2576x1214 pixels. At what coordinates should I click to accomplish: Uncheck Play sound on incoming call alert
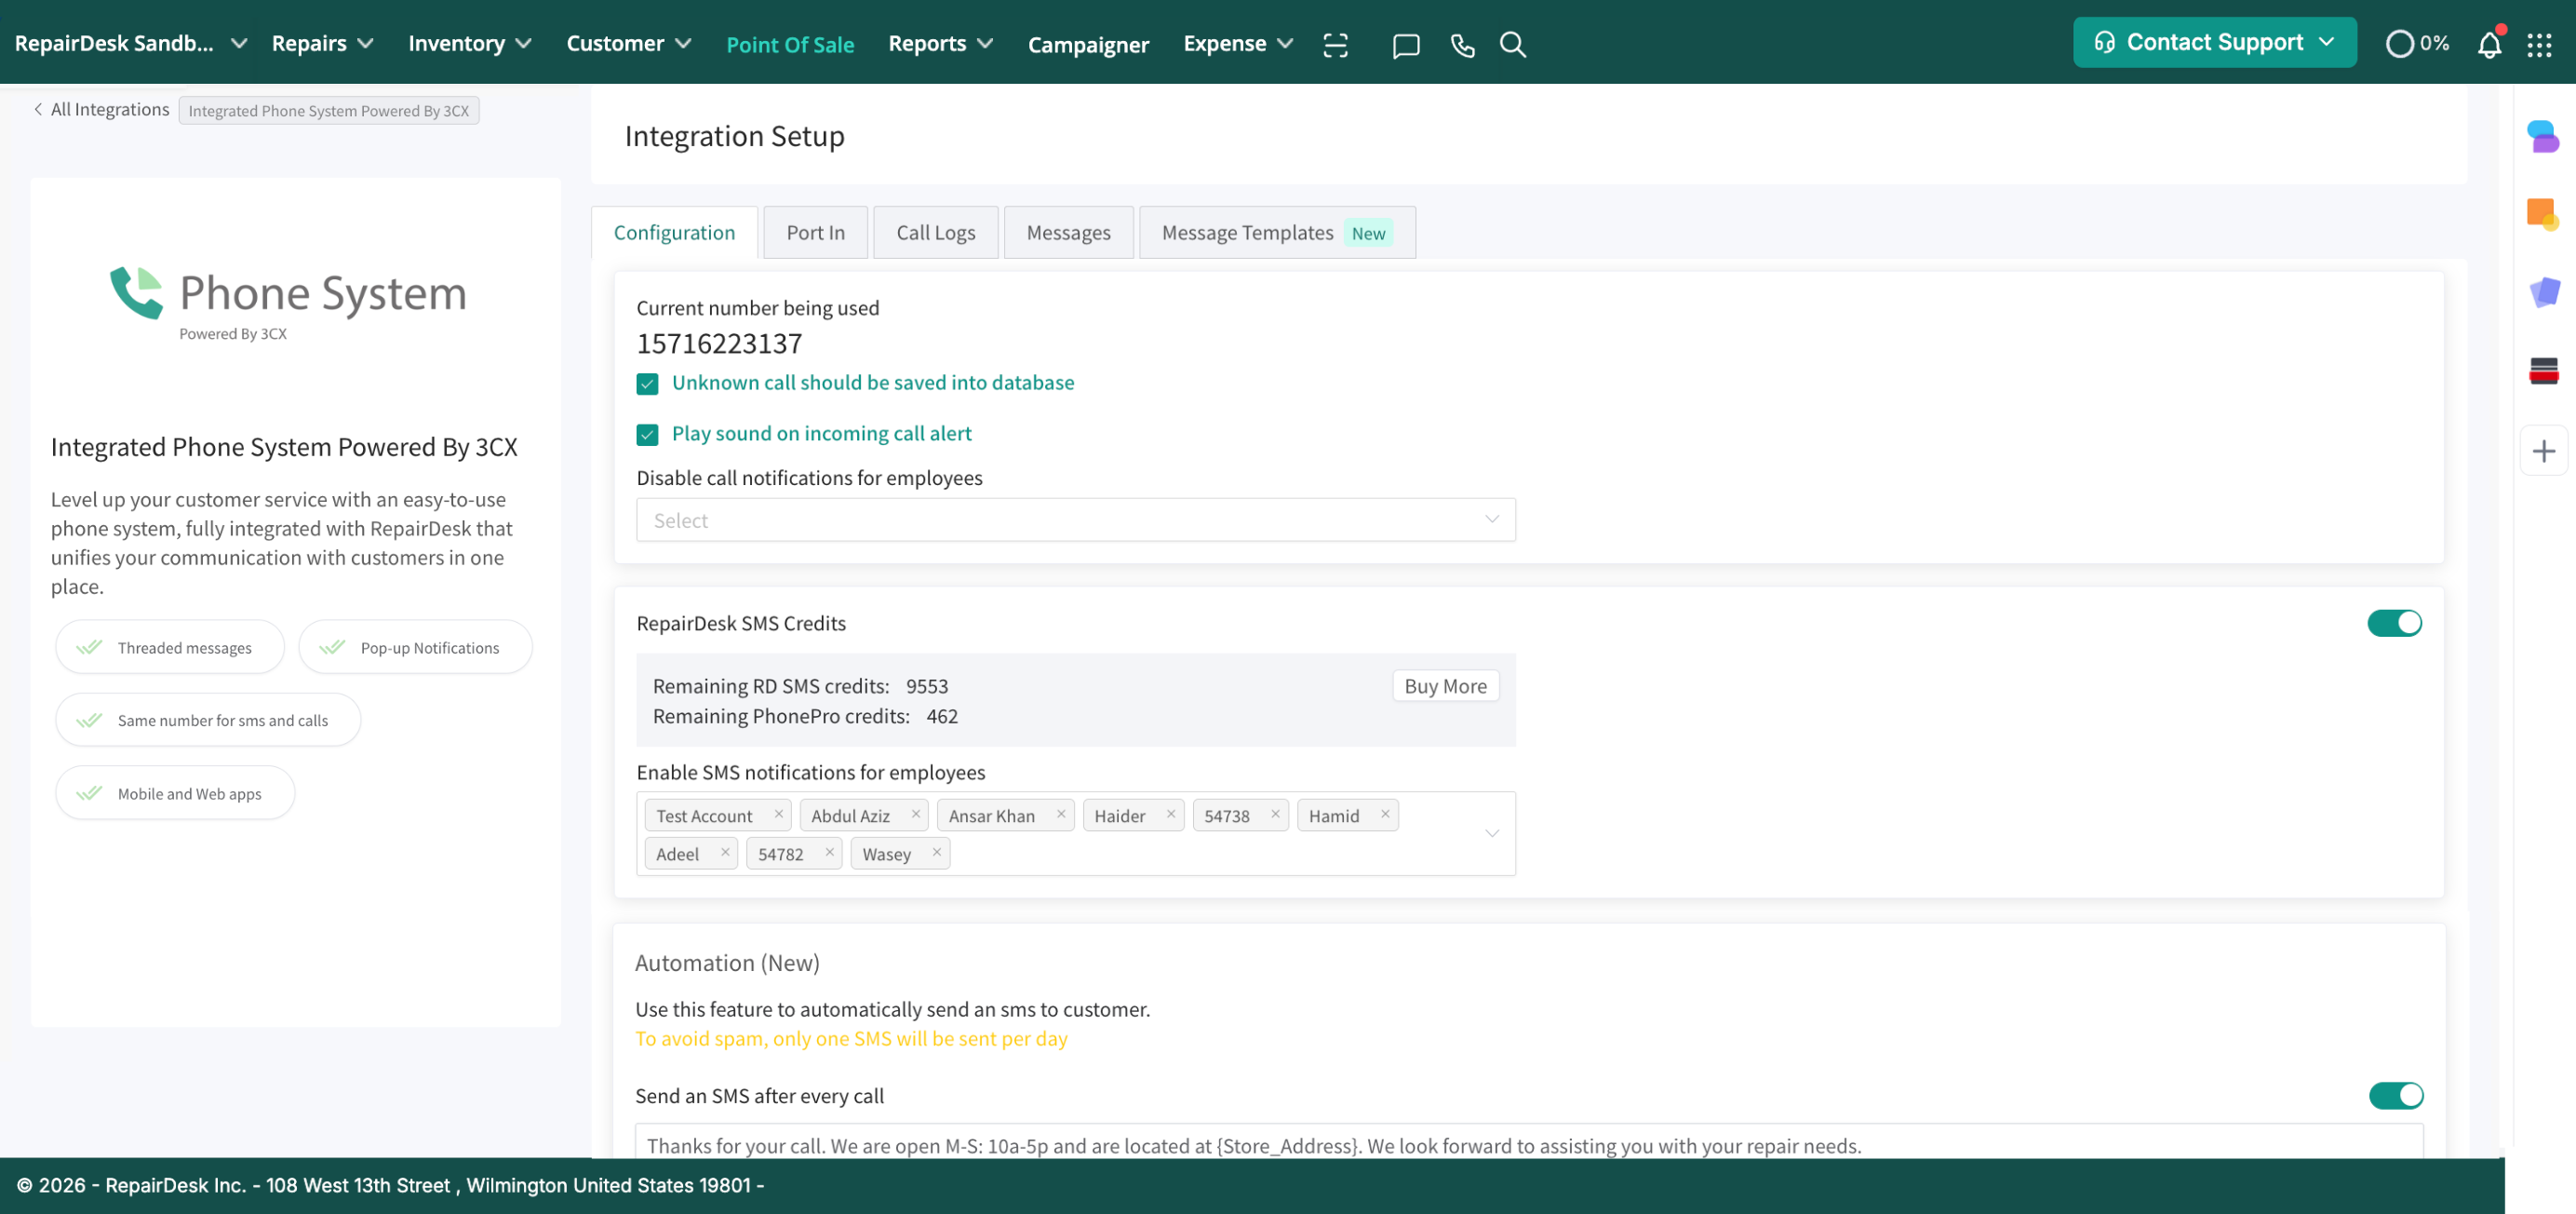pos(647,435)
